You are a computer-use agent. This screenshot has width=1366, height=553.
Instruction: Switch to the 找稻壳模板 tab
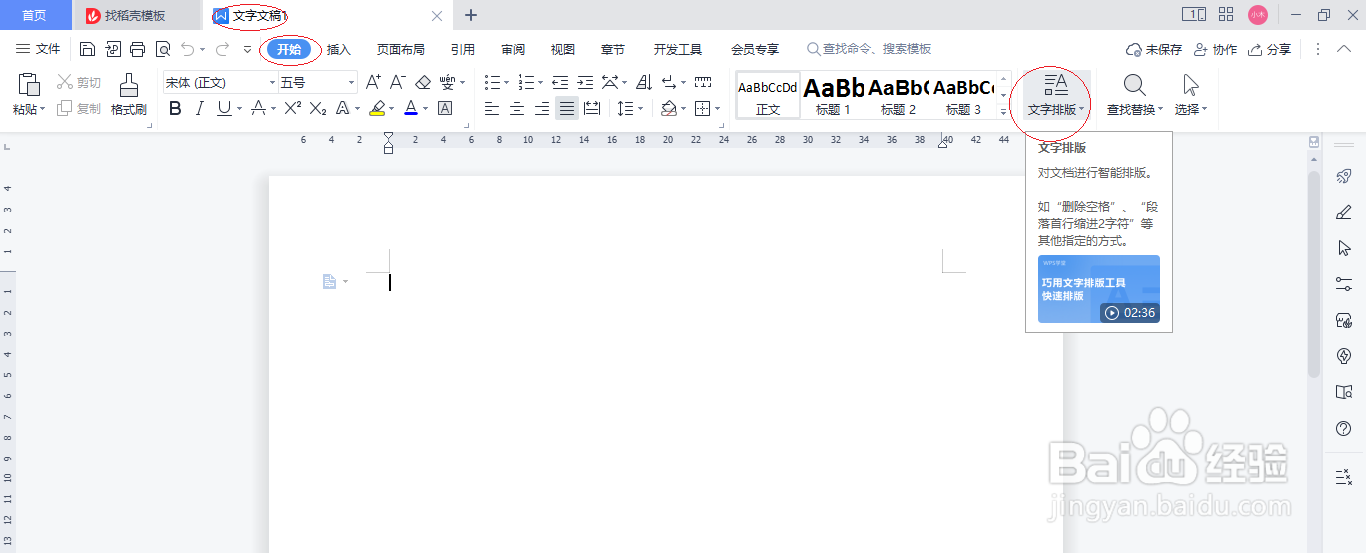tap(136, 15)
